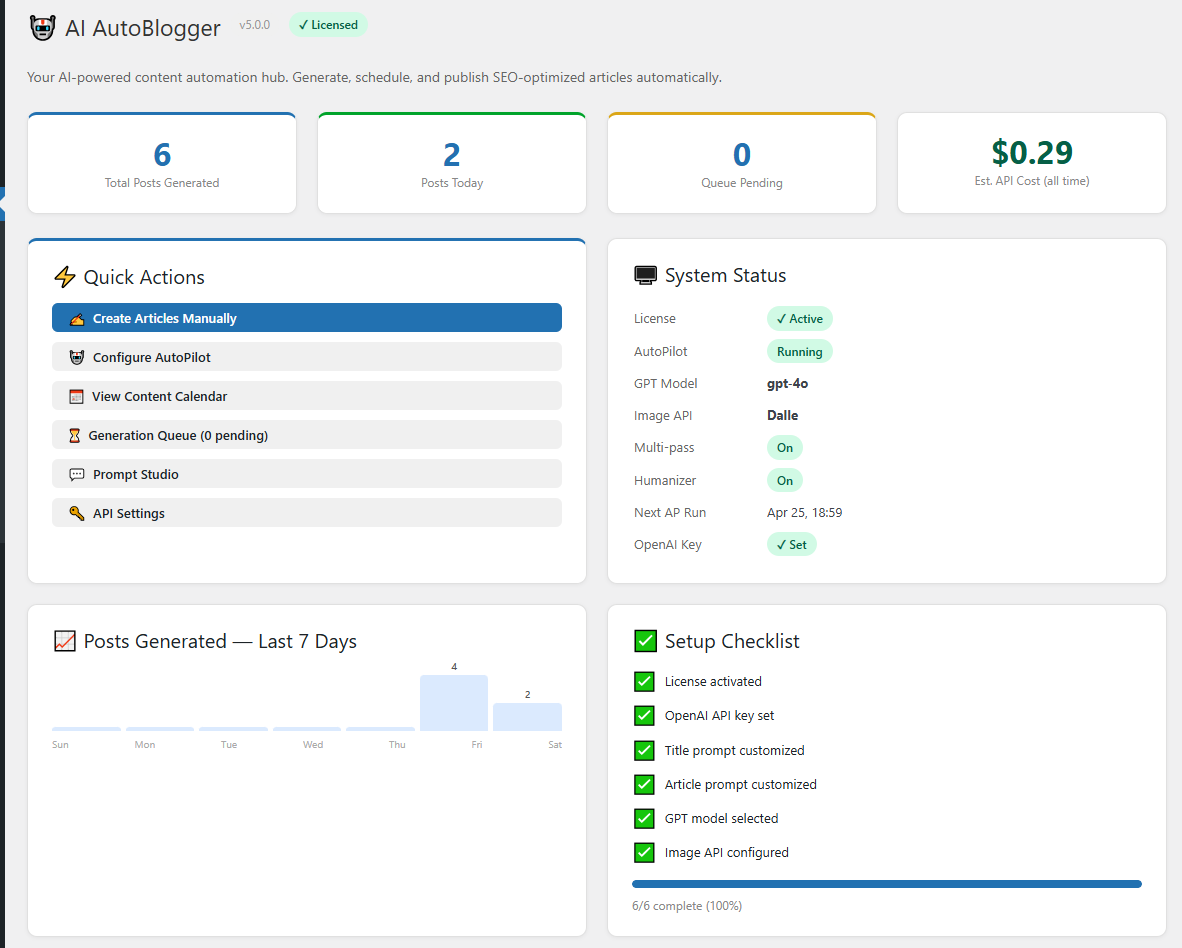Click the Sun label on the chart
1182x948 pixels.
pyautogui.click(x=60, y=745)
